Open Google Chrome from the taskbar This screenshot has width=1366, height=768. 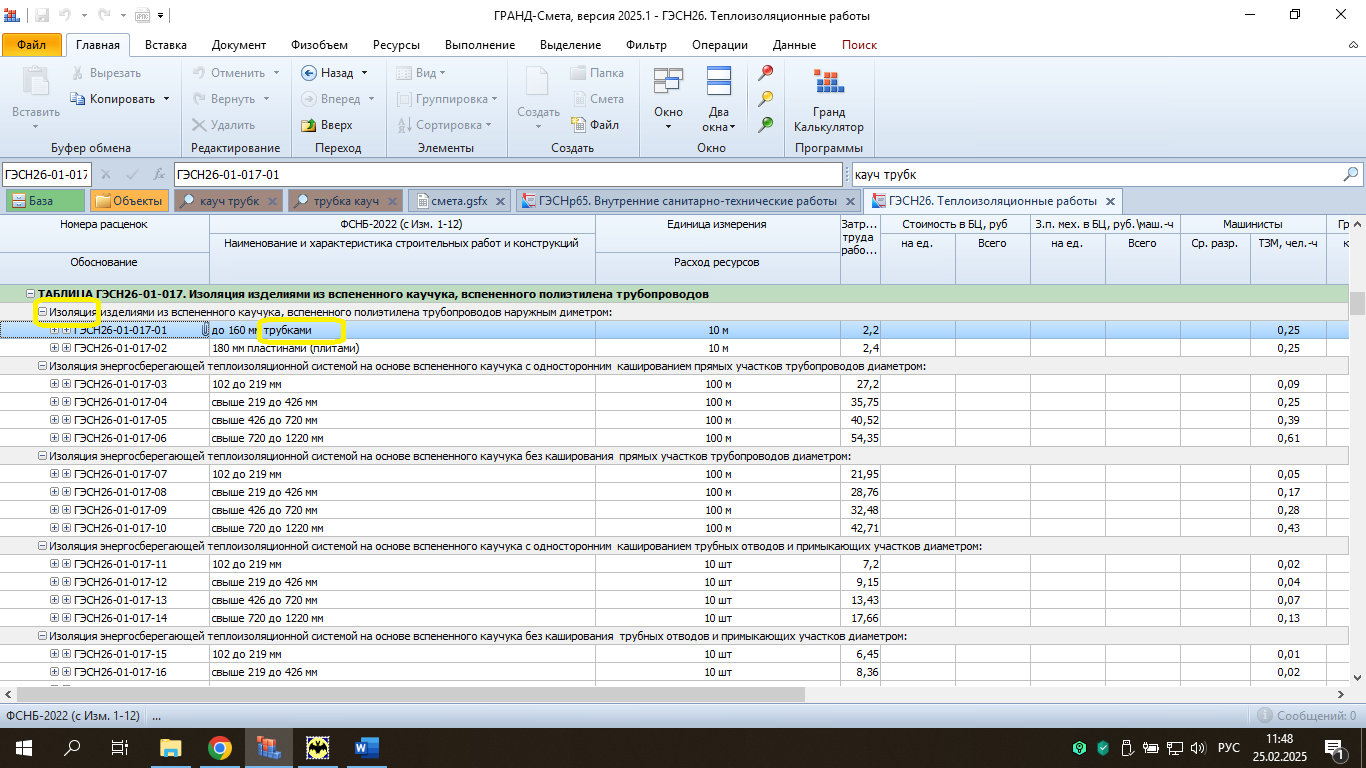[220, 747]
